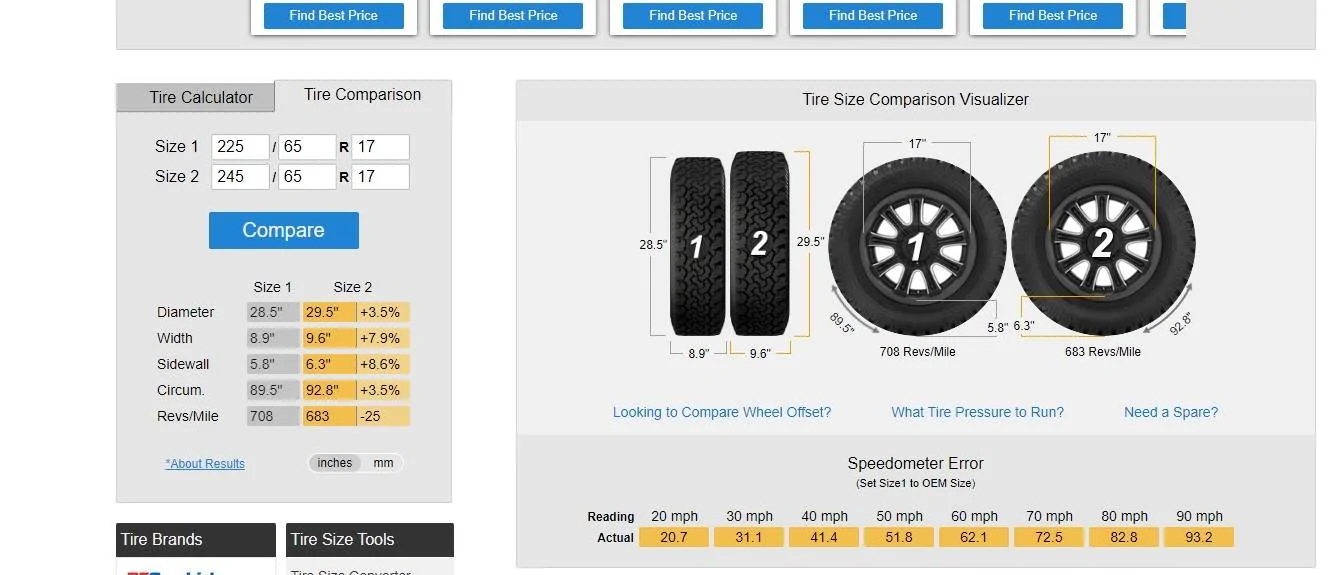The width and height of the screenshot is (1333, 575).
Task: Click Size 2 width field 245
Action: coord(239,176)
